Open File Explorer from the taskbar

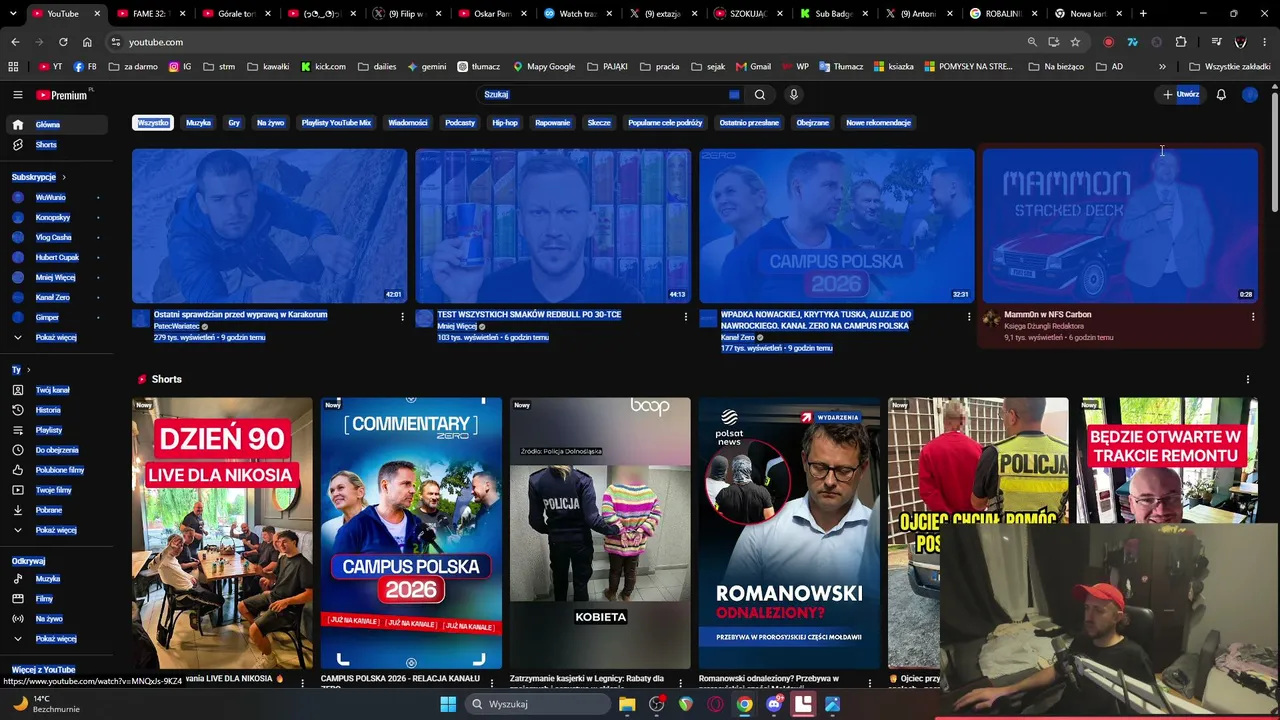click(627, 704)
